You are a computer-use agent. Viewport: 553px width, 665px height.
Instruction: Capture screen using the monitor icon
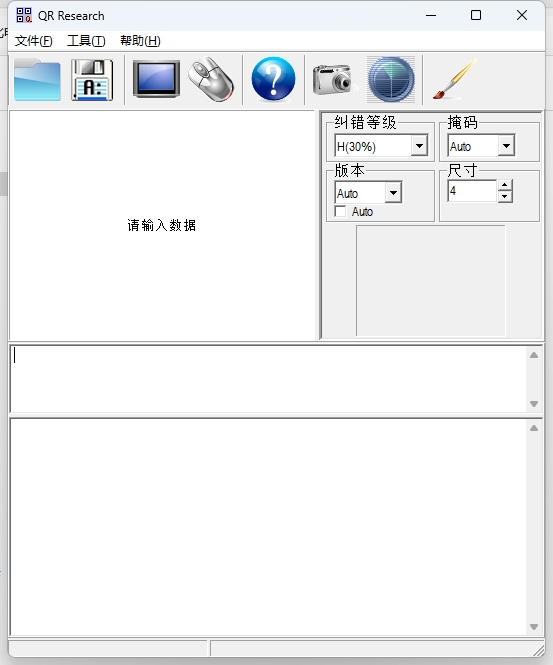pyautogui.click(x=156, y=79)
